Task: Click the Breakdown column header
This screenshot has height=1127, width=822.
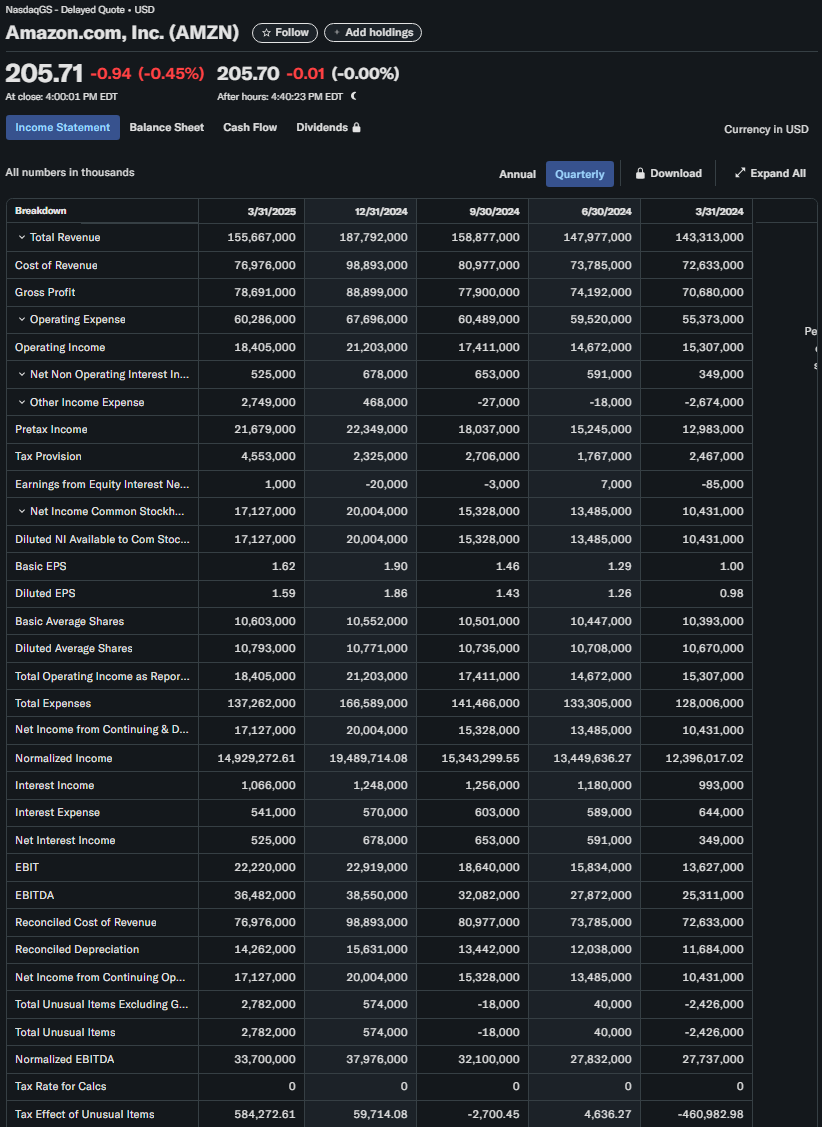Action: click(x=41, y=211)
